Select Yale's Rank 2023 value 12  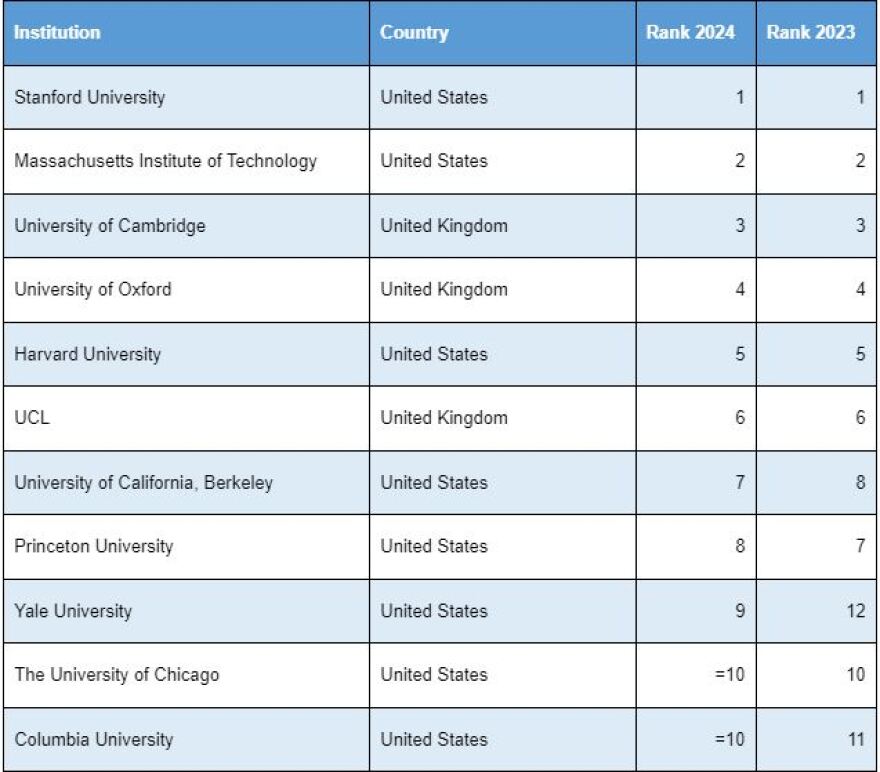click(855, 611)
